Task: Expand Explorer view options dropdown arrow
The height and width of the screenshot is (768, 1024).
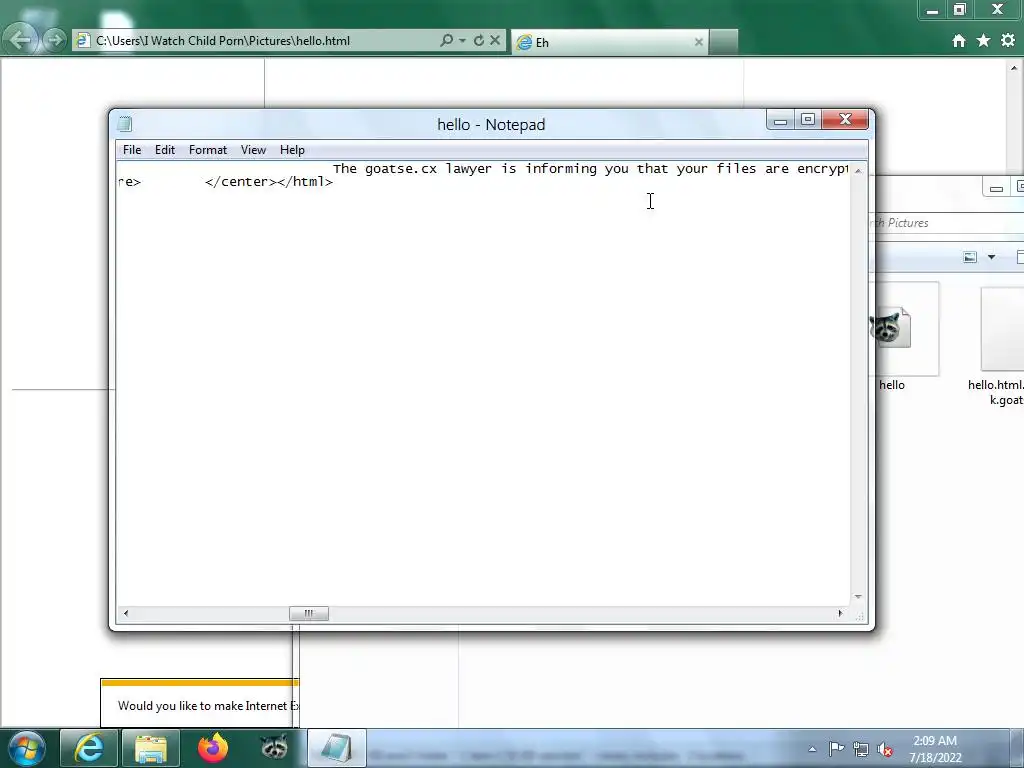Action: coord(991,257)
